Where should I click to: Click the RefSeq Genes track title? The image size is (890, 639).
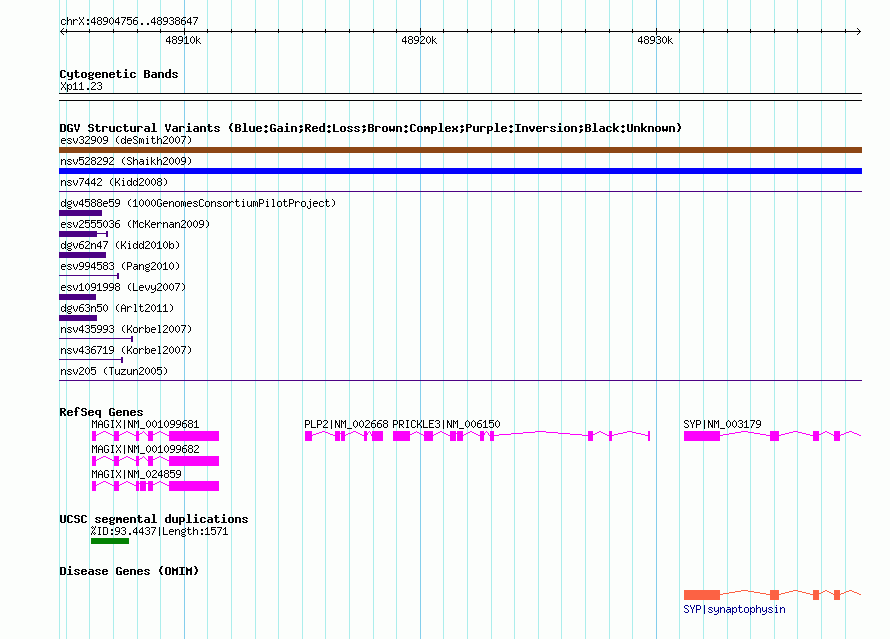(x=101, y=412)
